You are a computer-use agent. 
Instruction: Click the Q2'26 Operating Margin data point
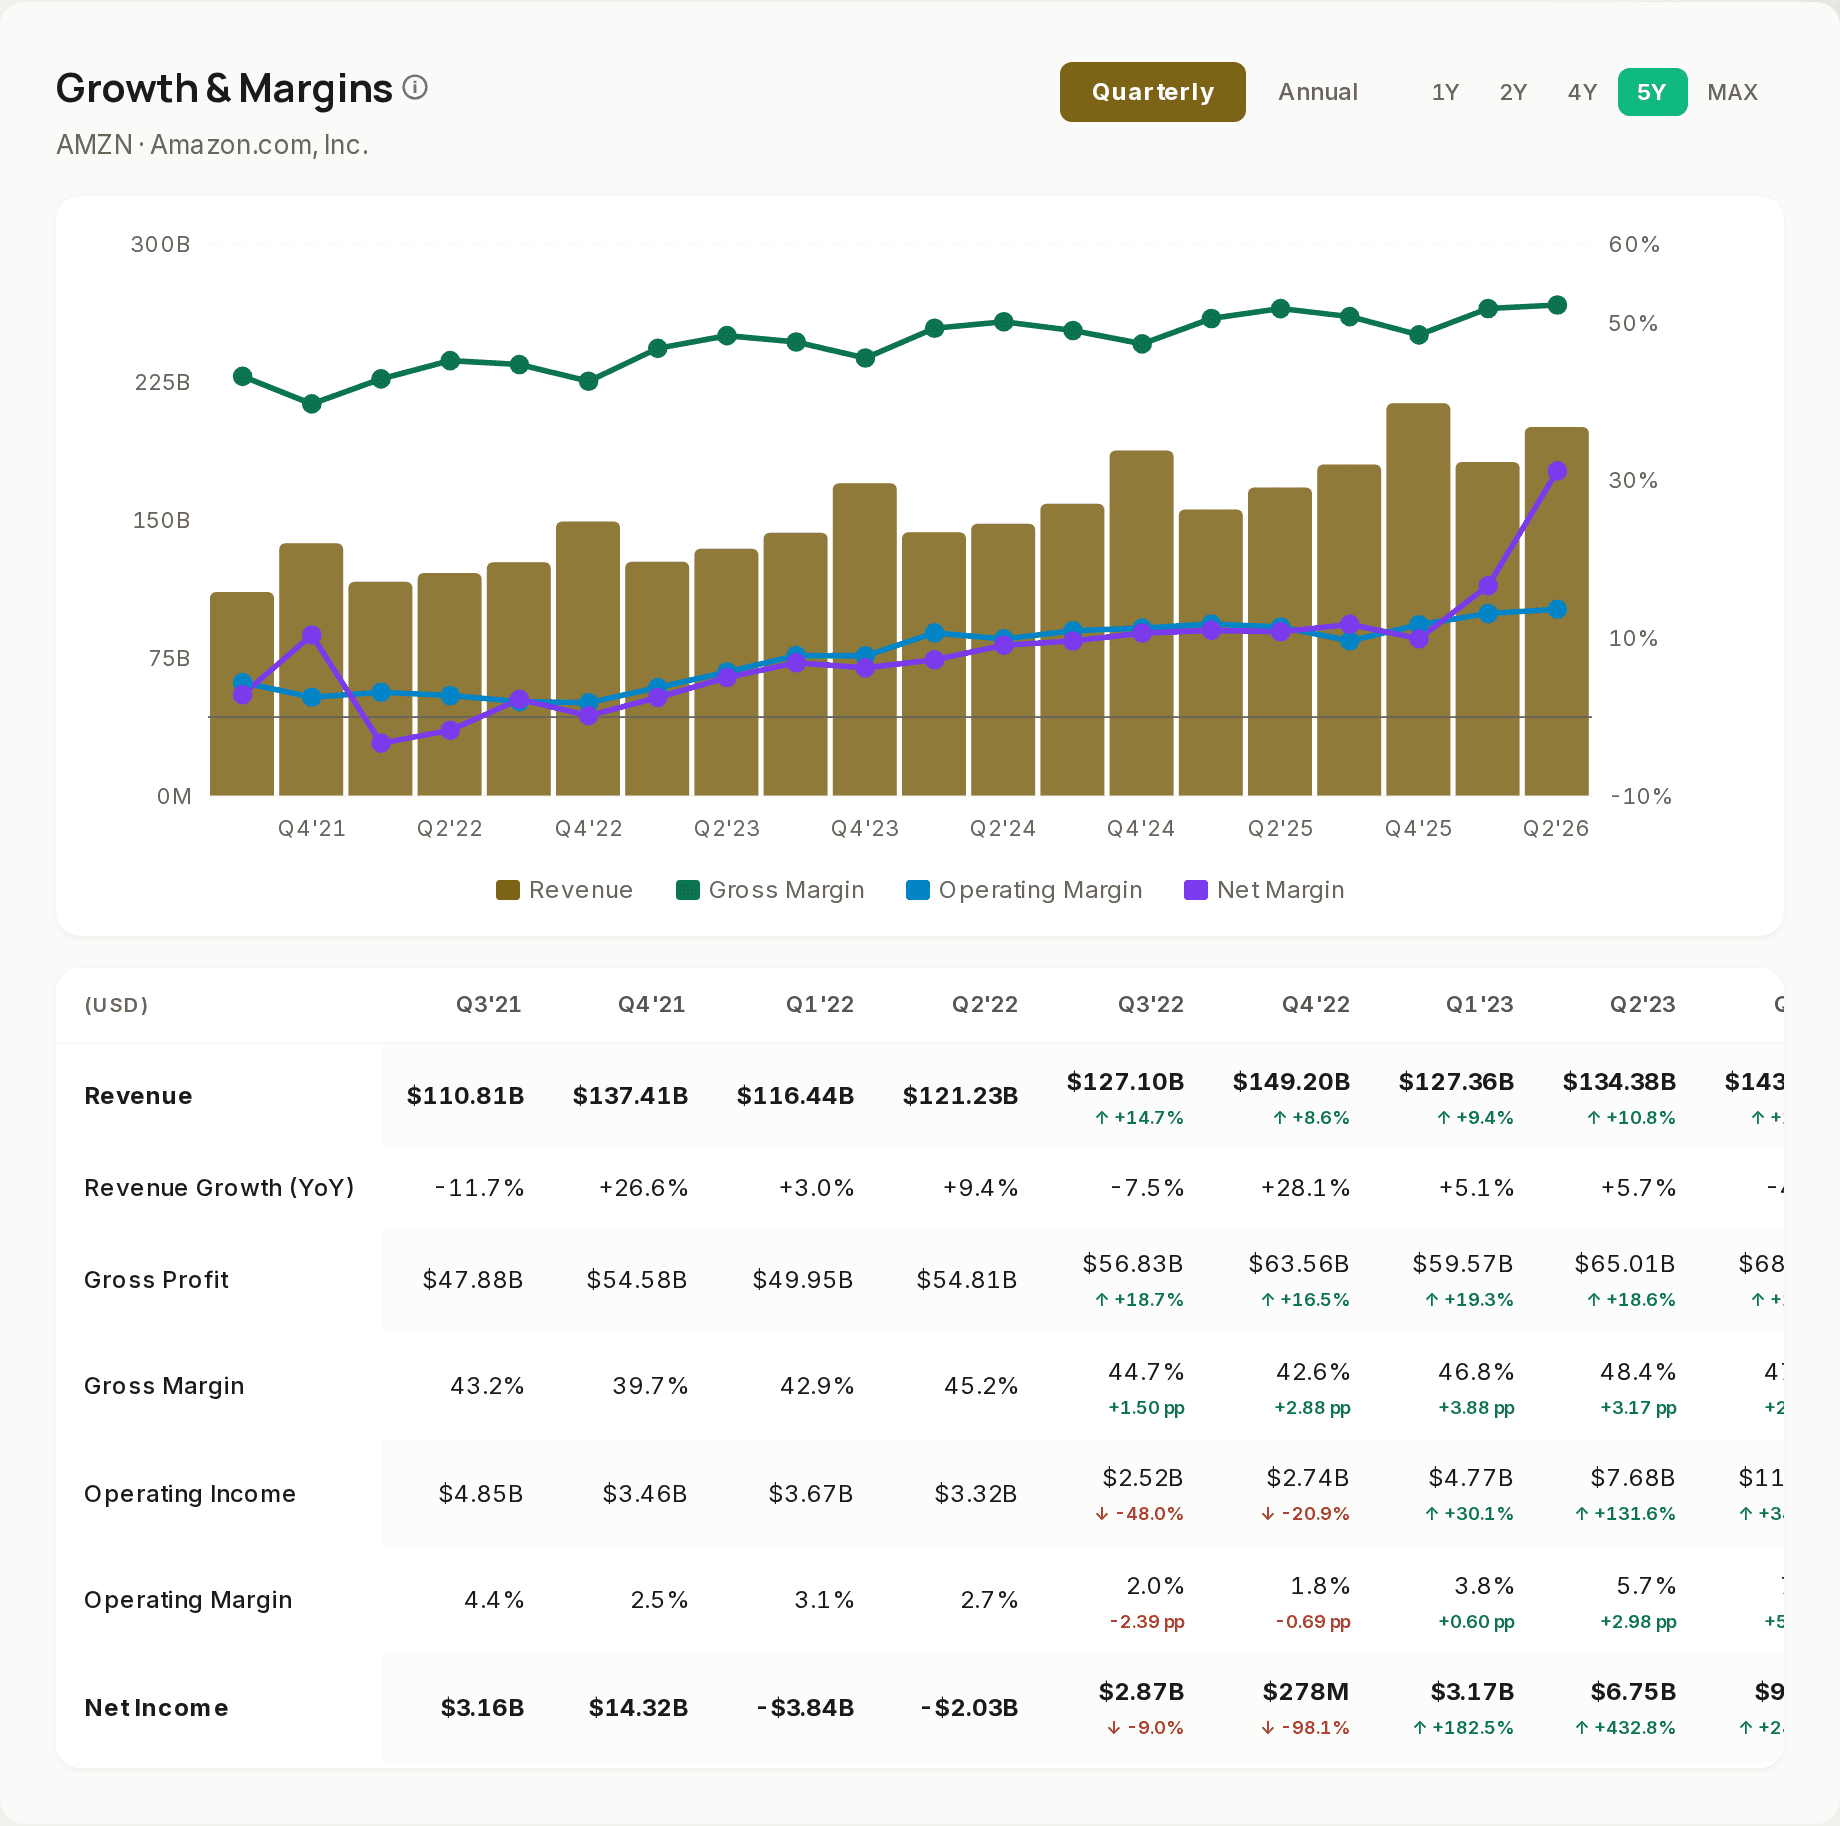[x=1557, y=609]
